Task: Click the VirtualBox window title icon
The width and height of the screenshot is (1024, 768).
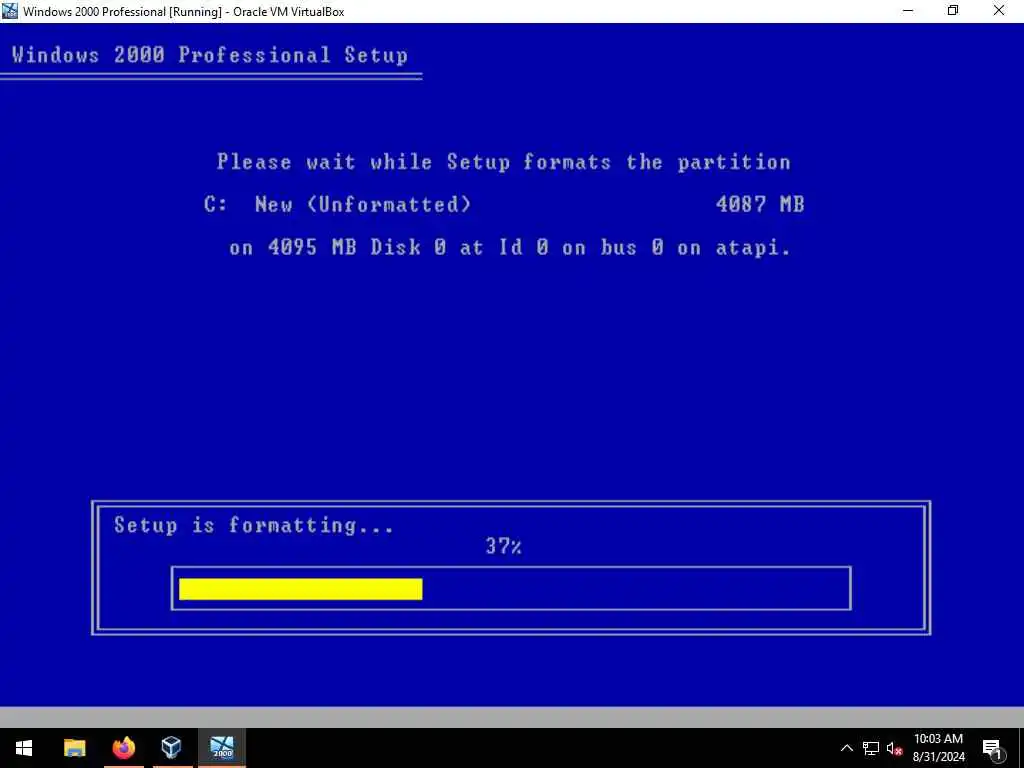Action: tap(10, 11)
